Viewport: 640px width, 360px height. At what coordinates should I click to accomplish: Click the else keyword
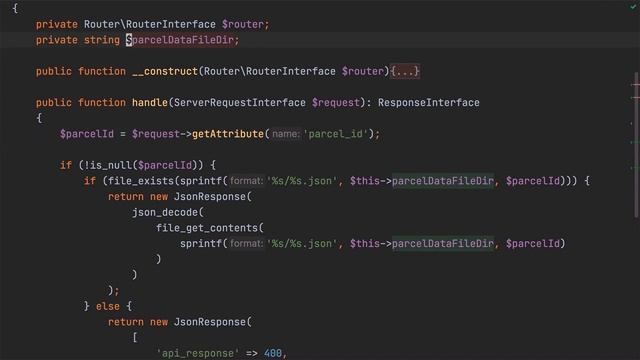[108, 307]
